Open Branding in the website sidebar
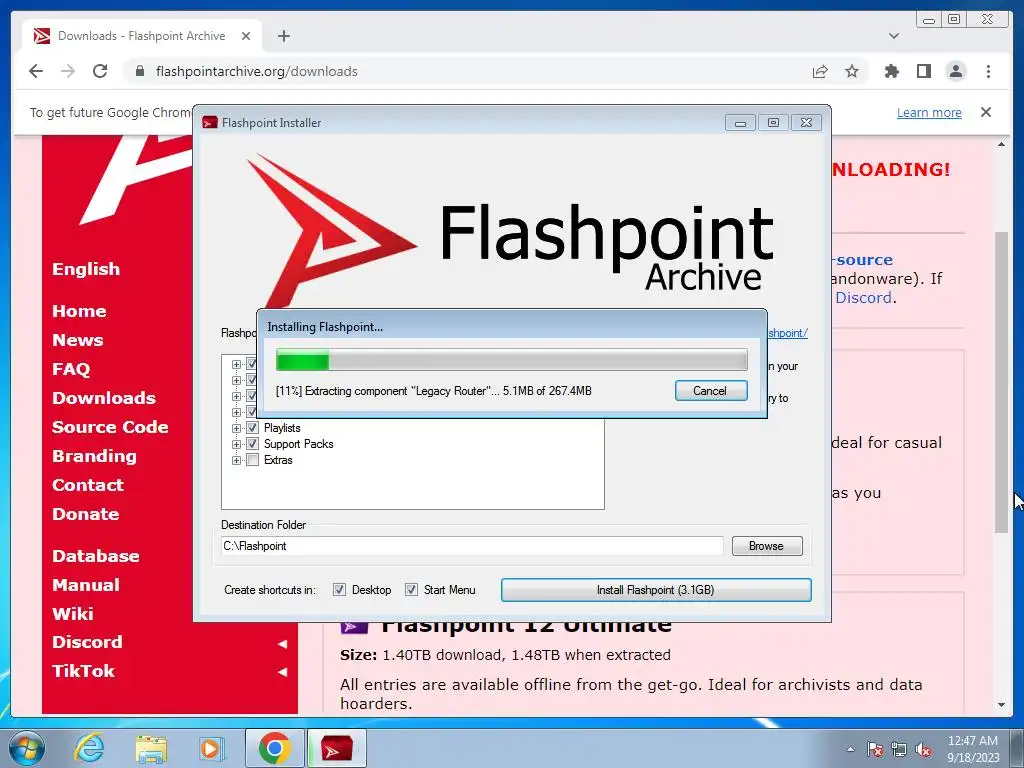The width and height of the screenshot is (1024, 768). (x=95, y=456)
